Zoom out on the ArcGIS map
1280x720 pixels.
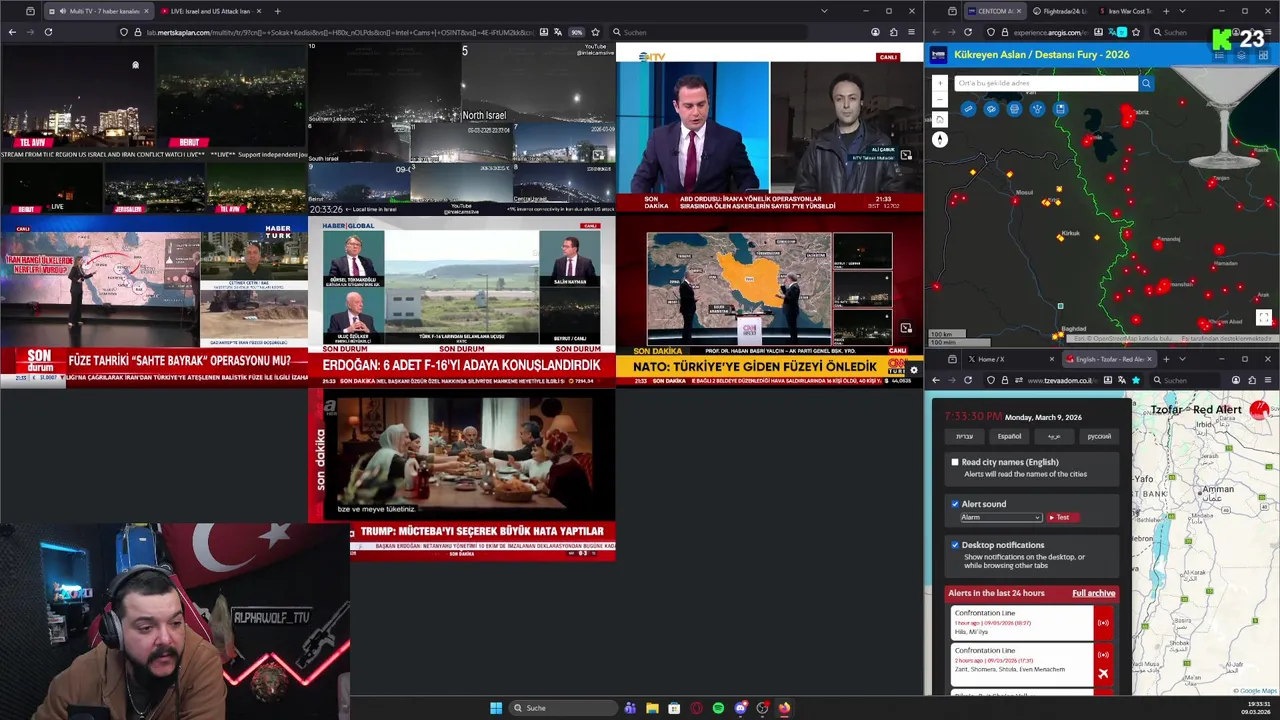pyautogui.click(x=939, y=99)
